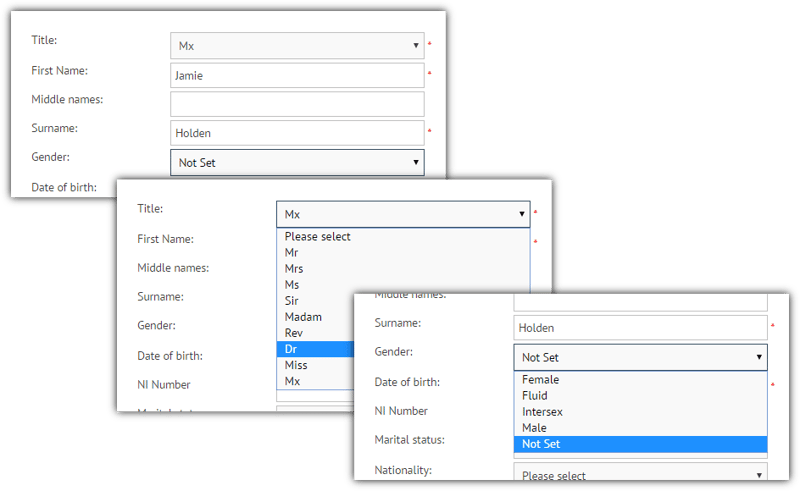
Task: Click 'NI Number' label in middle panel
Action: click(163, 384)
